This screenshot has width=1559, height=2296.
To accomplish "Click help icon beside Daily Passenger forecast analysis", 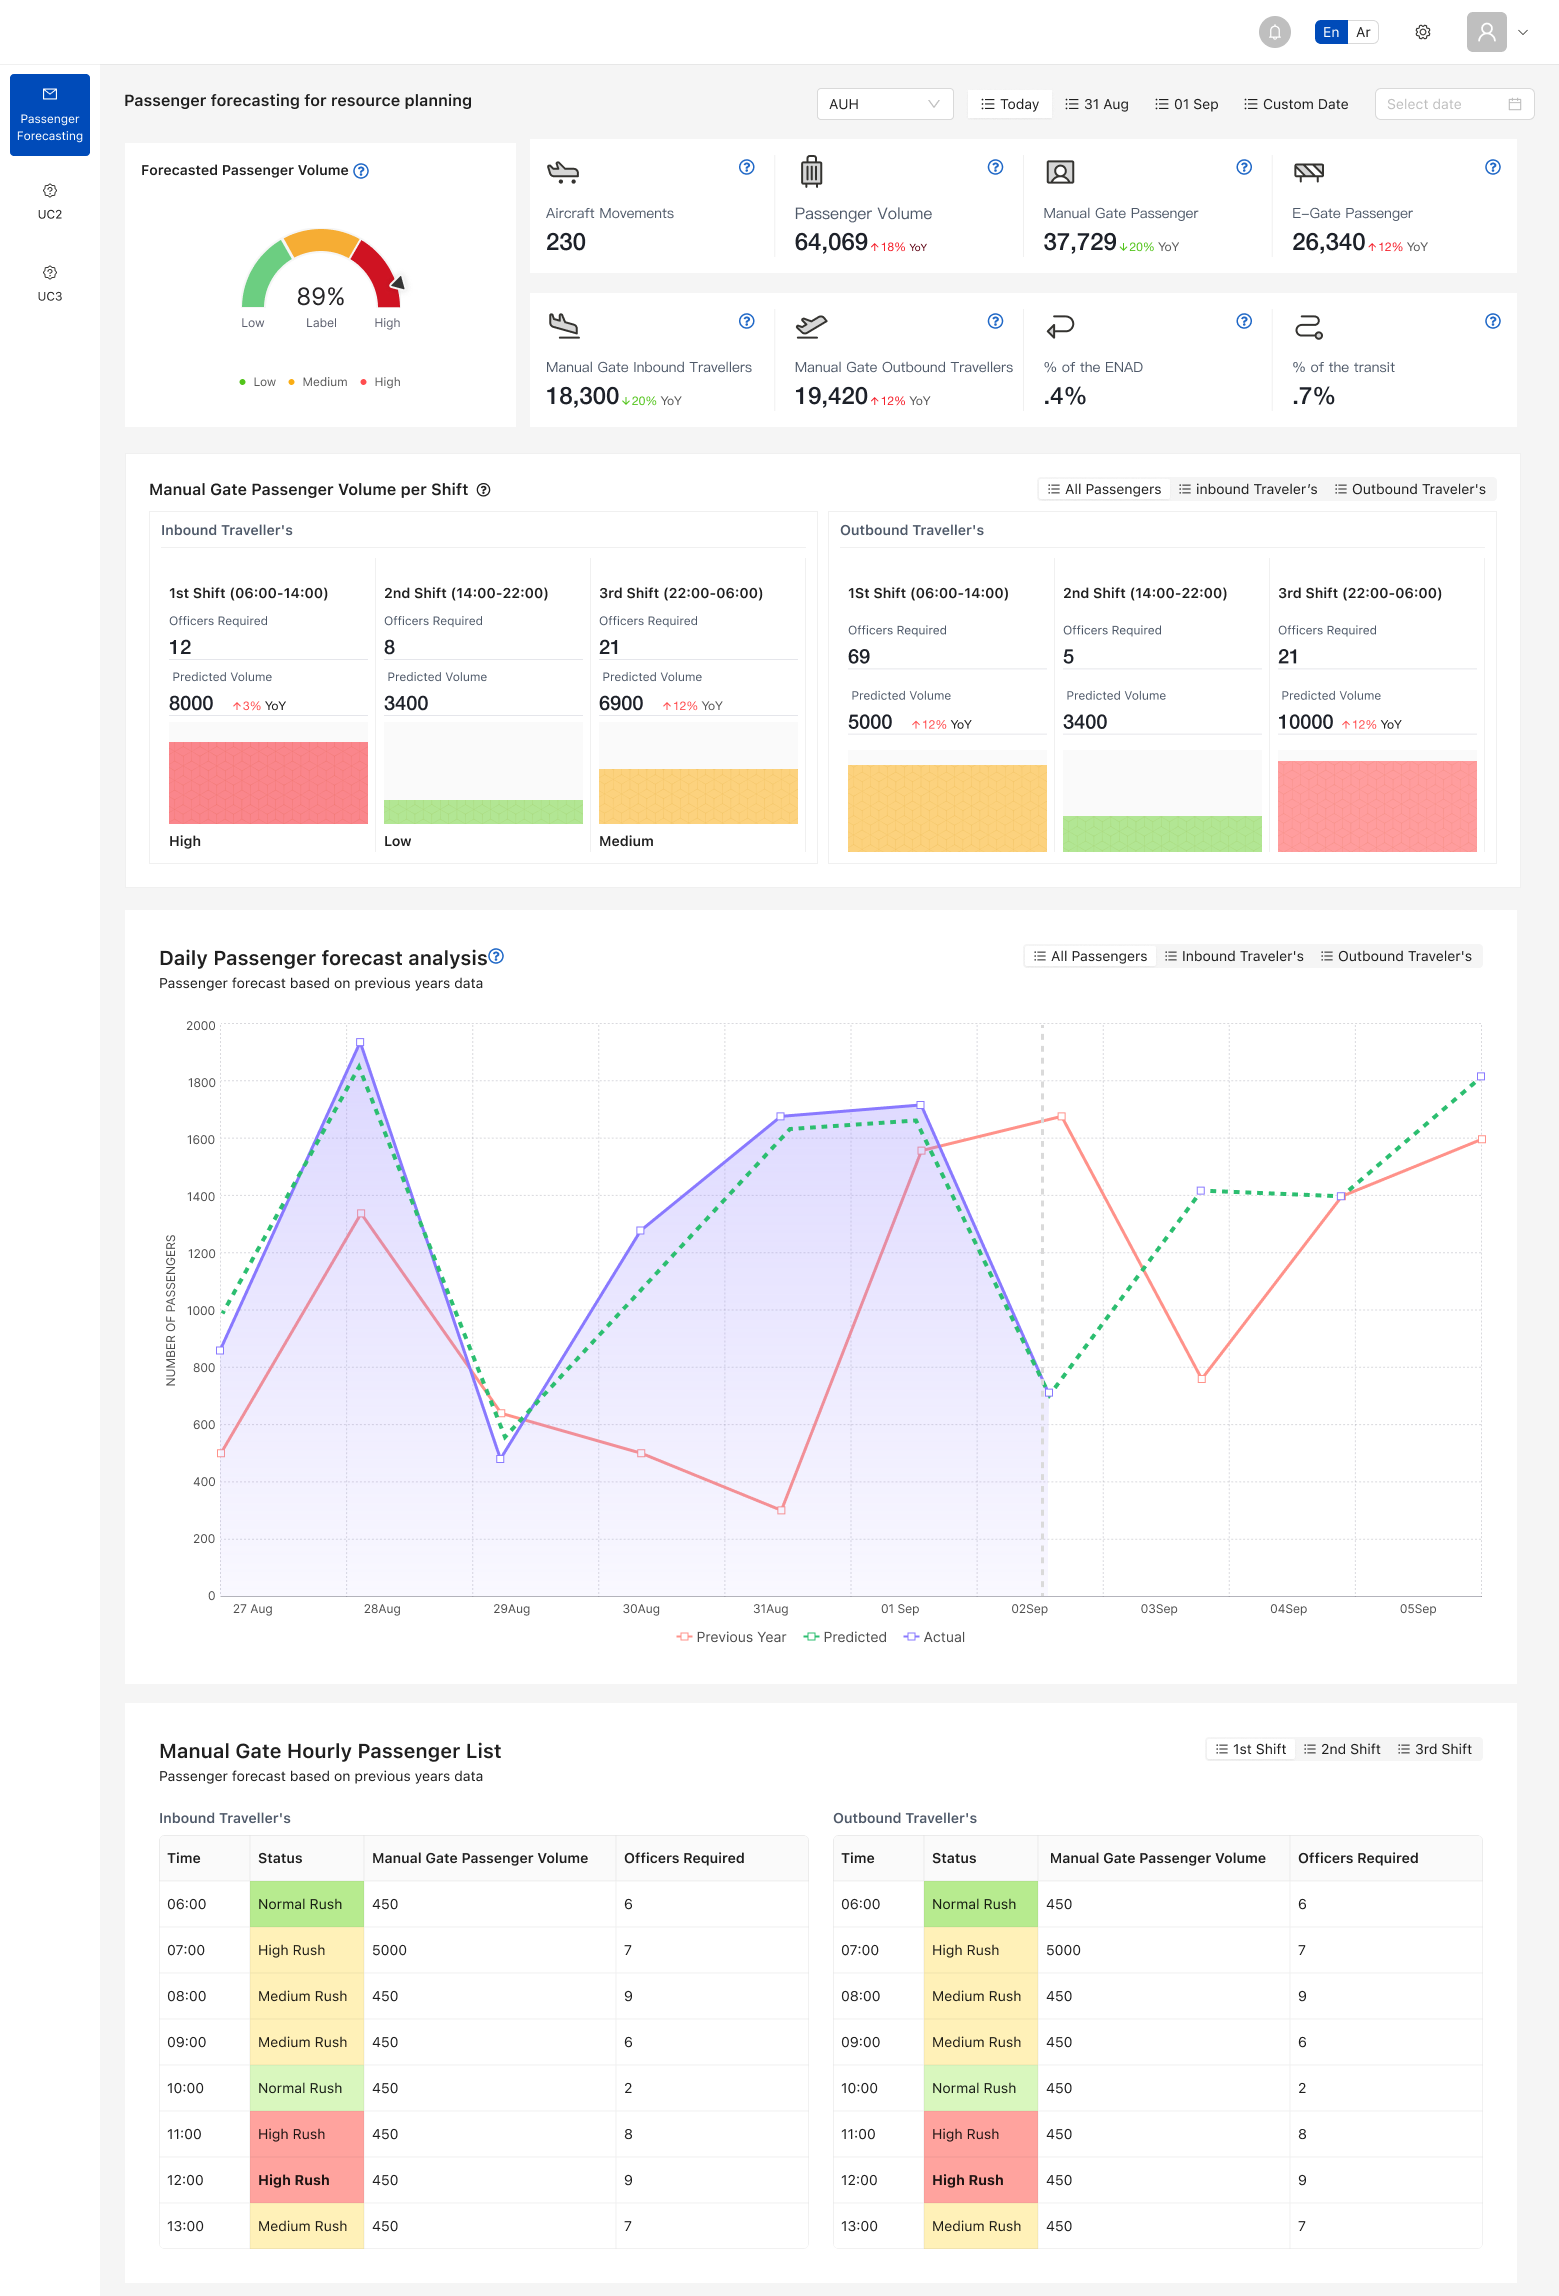I will point(496,956).
